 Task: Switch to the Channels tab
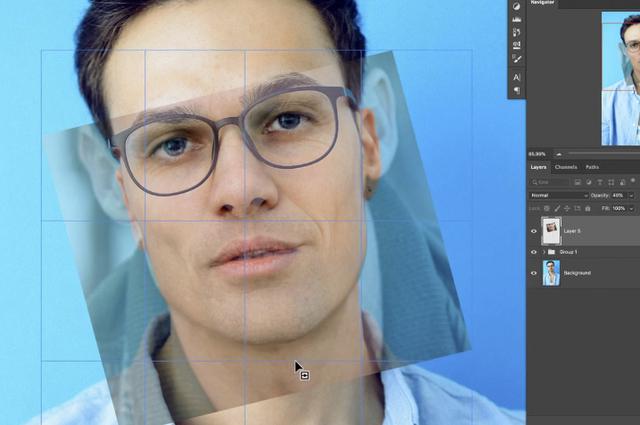point(566,167)
